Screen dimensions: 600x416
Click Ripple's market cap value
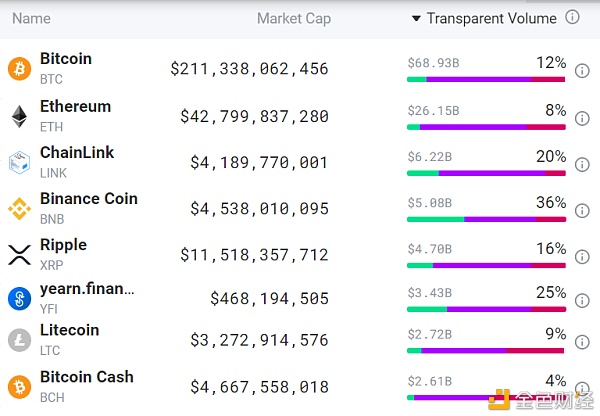(254, 255)
